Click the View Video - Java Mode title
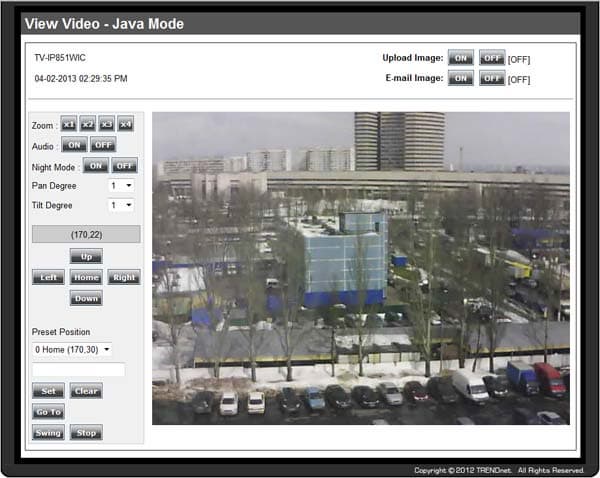 coord(104,24)
